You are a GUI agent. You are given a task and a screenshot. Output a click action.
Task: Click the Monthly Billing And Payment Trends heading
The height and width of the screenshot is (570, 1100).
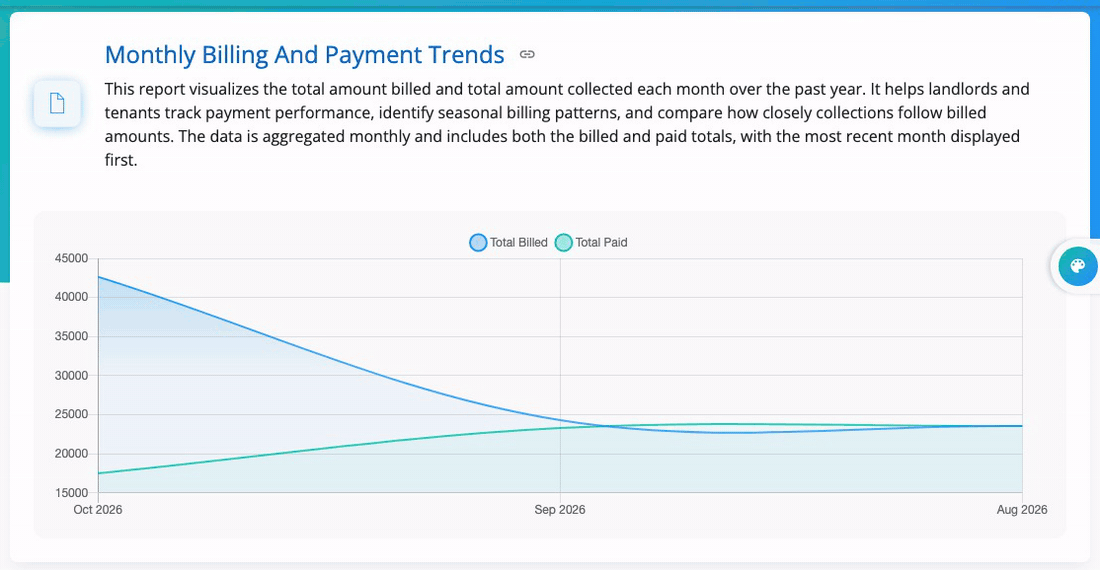(304, 55)
